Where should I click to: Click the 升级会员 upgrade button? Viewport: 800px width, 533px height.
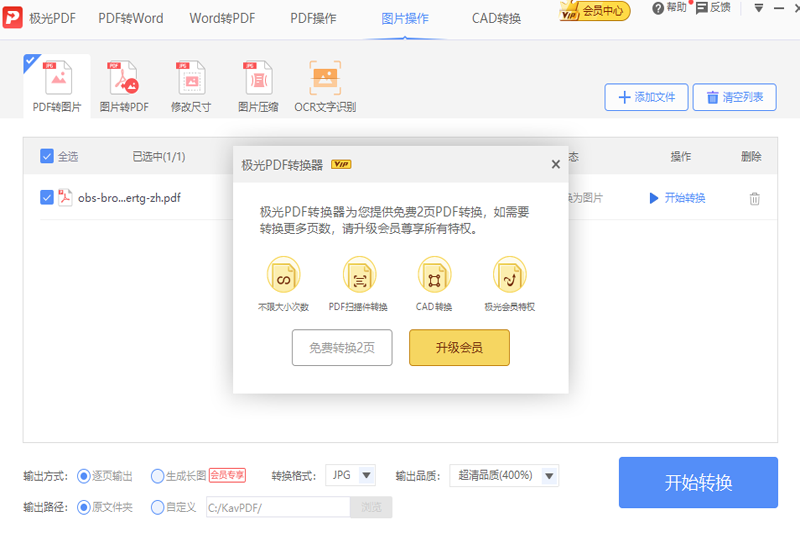coord(459,348)
